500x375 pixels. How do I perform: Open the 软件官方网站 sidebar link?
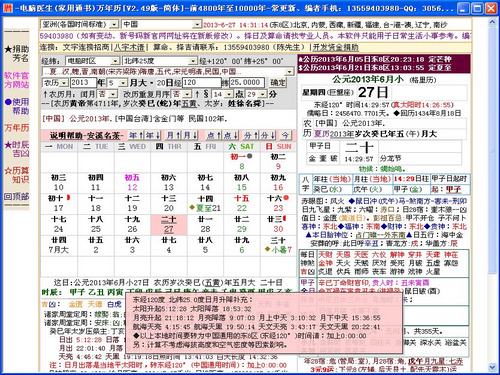tap(17, 80)
